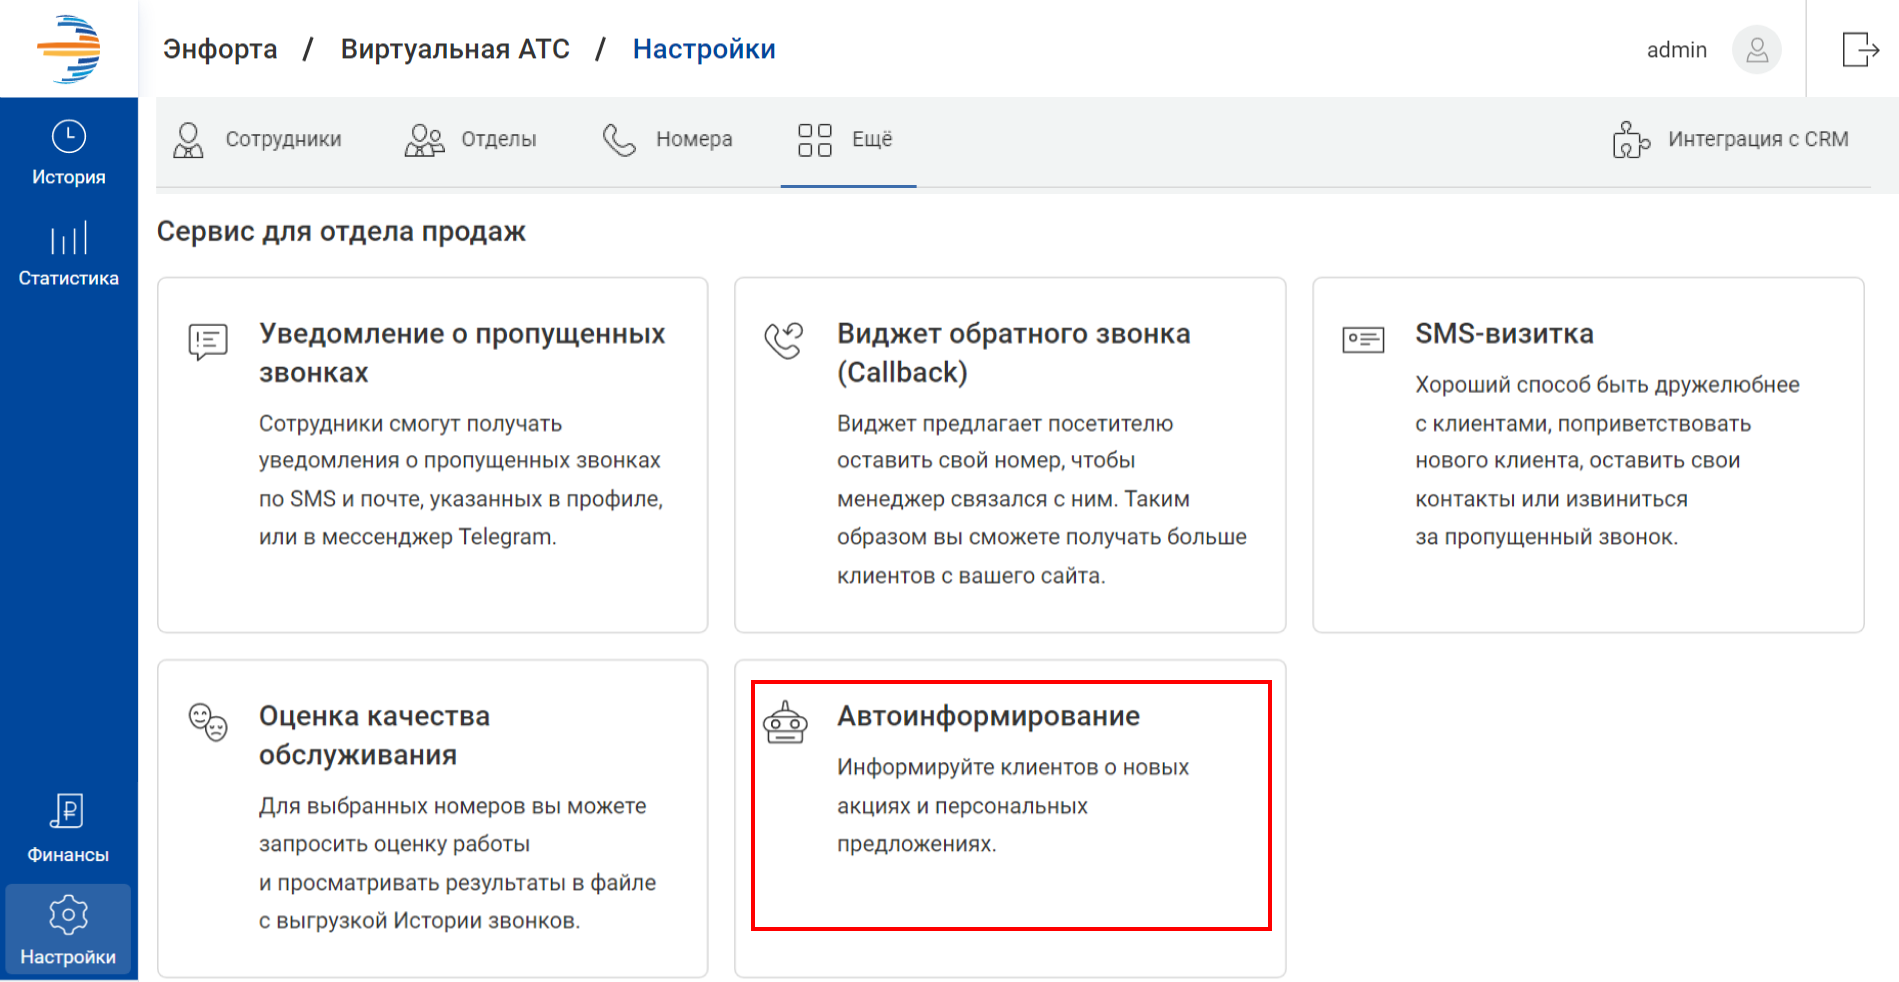The height and width of the screenshot is (982, 1899).
Task: Open Настройки in the sidebar
Action: coord(68,930)
